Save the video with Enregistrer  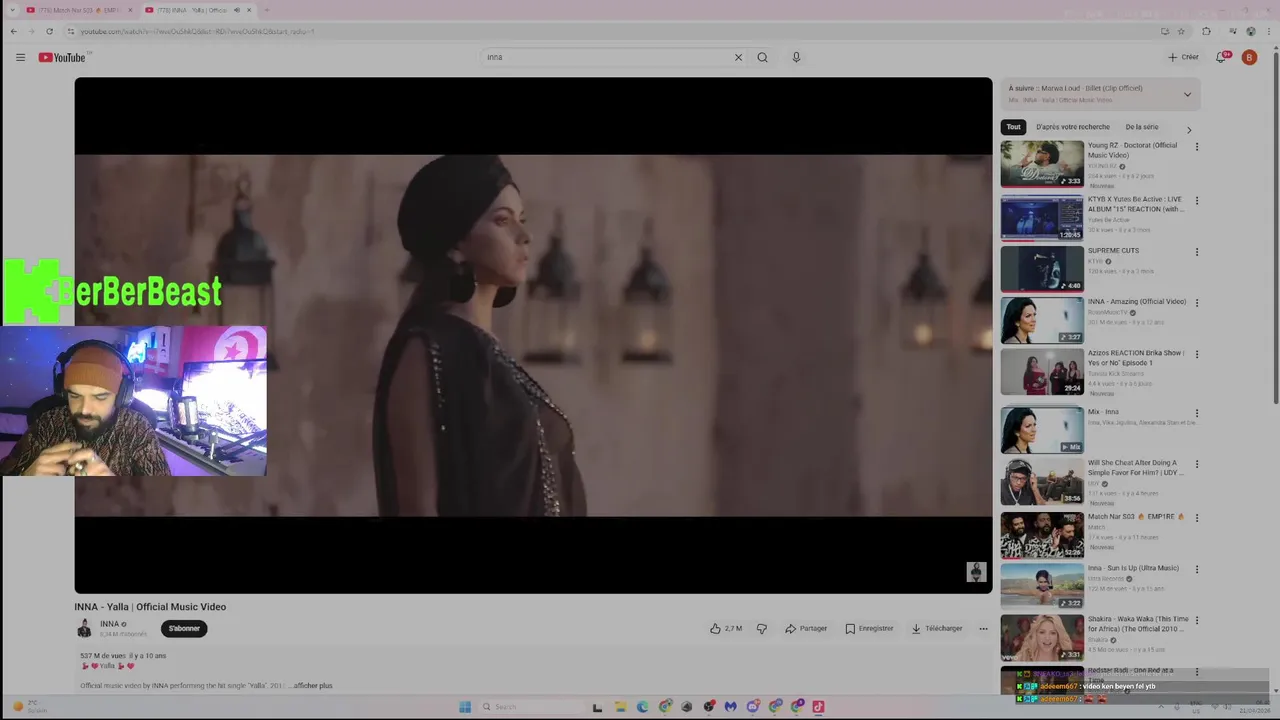click(869, 629)
